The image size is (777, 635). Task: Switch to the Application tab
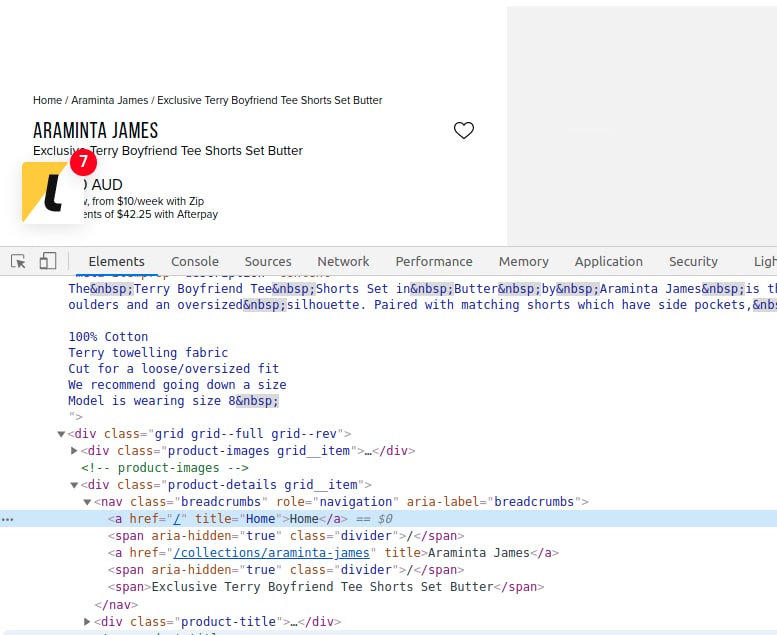click(x=609, y=262)
